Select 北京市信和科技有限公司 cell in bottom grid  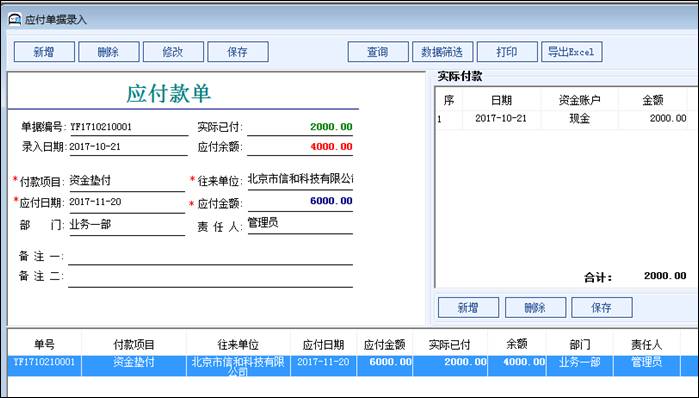(x=238, y=366)
